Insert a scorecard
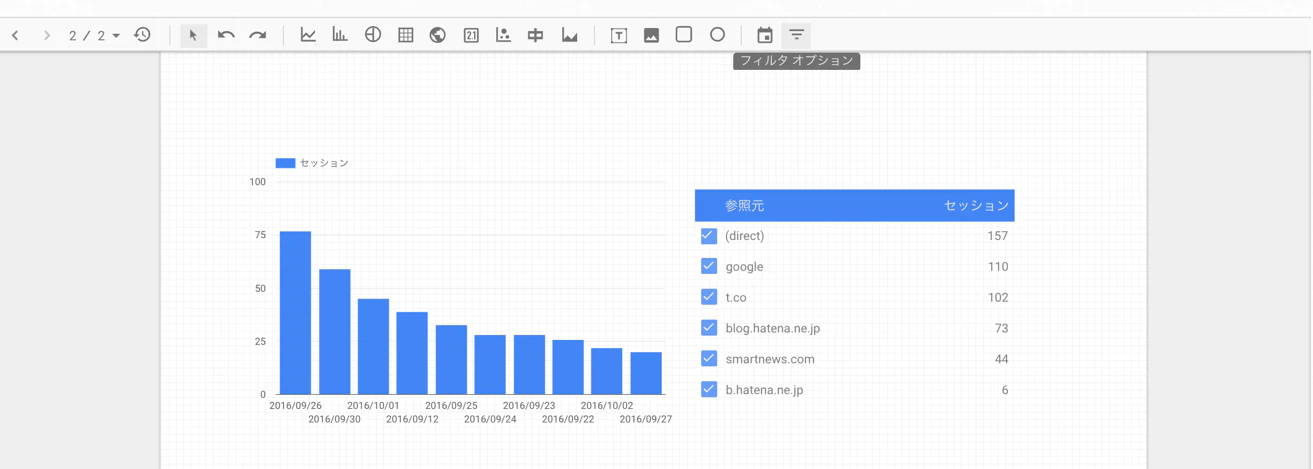 471,35
